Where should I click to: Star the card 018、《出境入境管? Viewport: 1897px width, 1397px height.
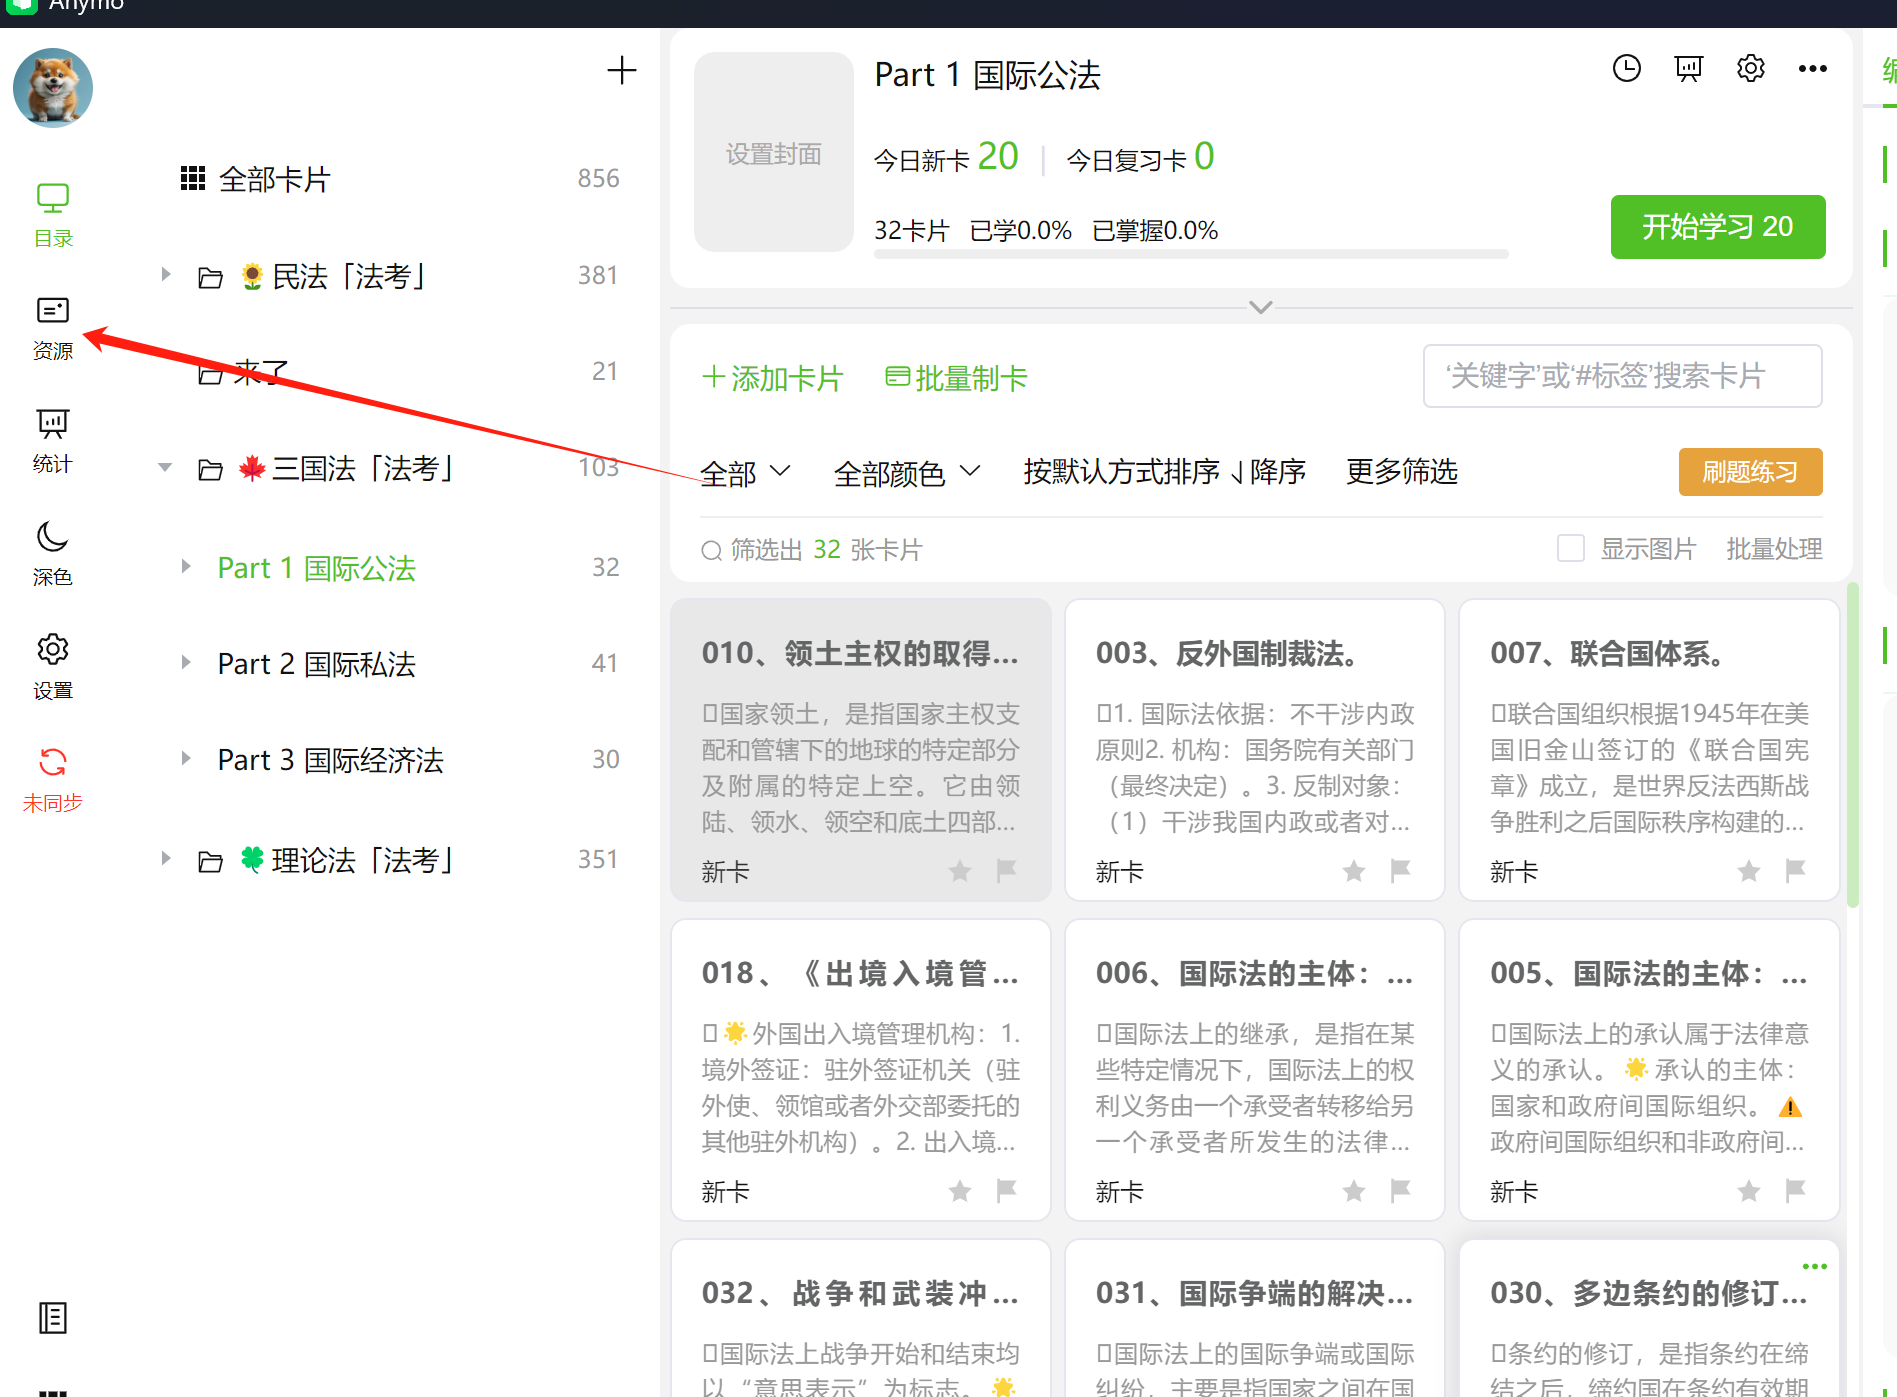click(960, 1190)
